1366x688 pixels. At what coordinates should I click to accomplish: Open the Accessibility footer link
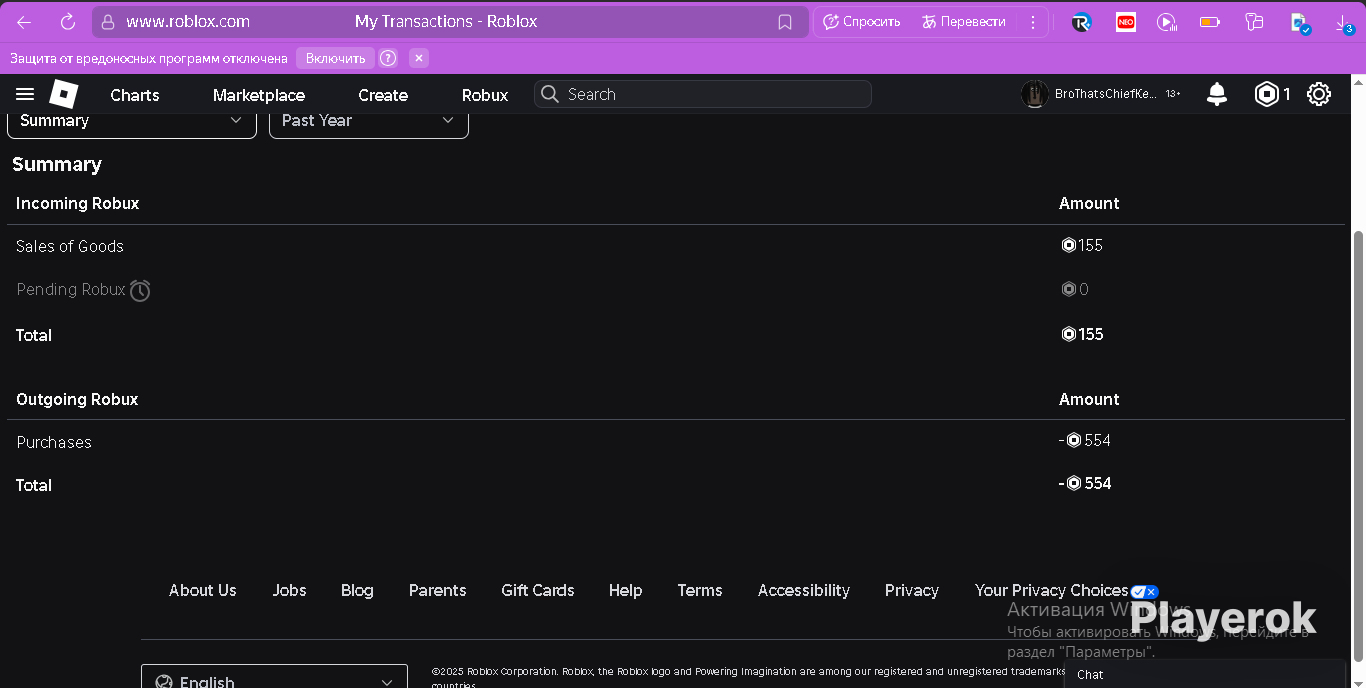click(804, 590)
